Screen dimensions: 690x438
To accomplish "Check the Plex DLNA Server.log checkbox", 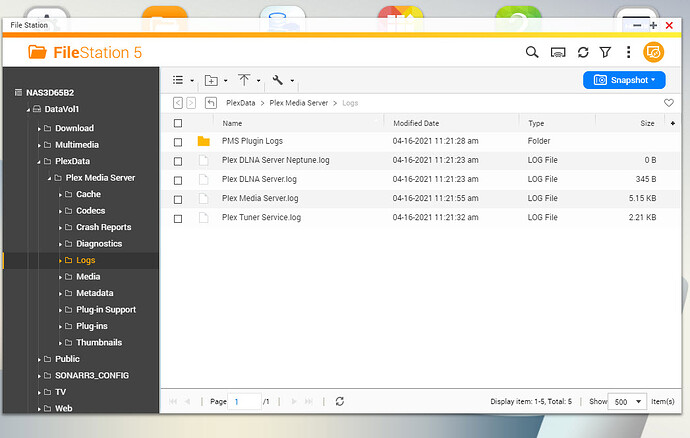I will (178, 180).
